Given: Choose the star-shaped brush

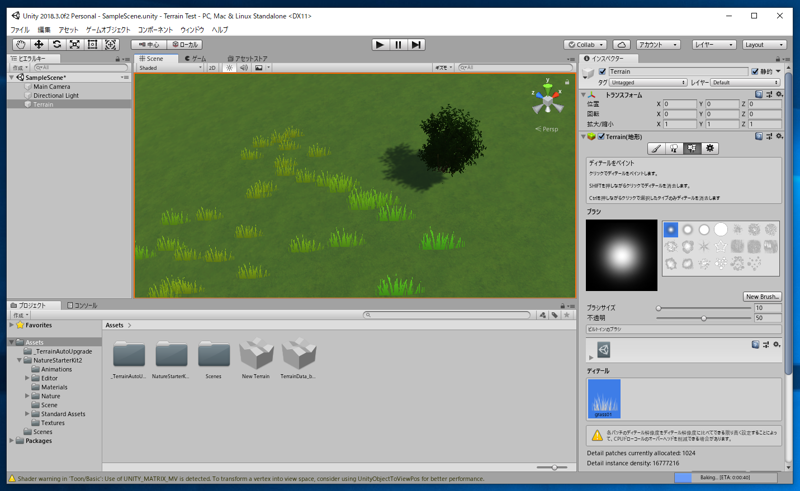Looking at the screenshot, I should click(720, 247).
